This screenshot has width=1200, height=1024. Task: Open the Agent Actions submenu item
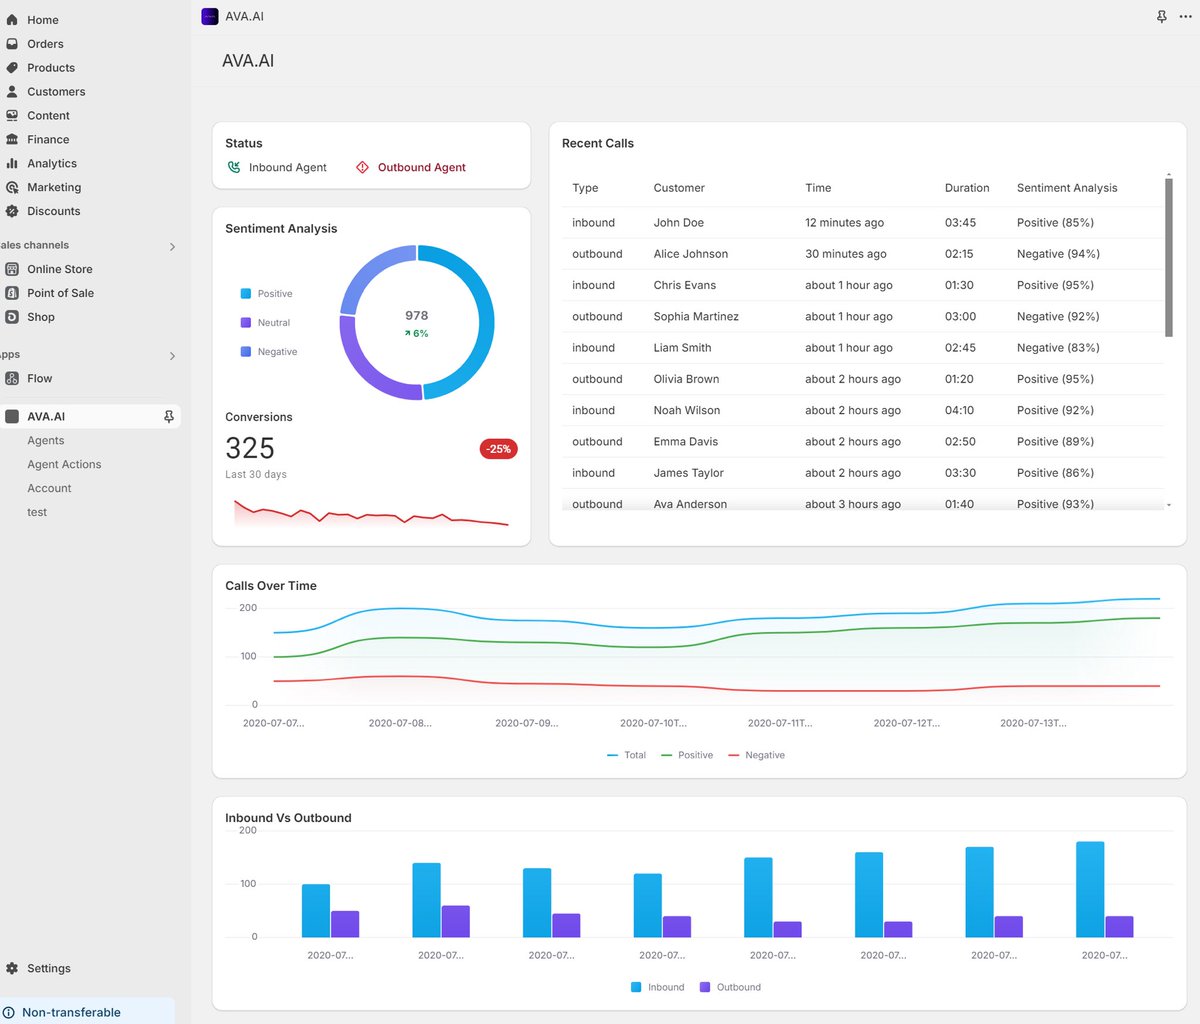64,464
